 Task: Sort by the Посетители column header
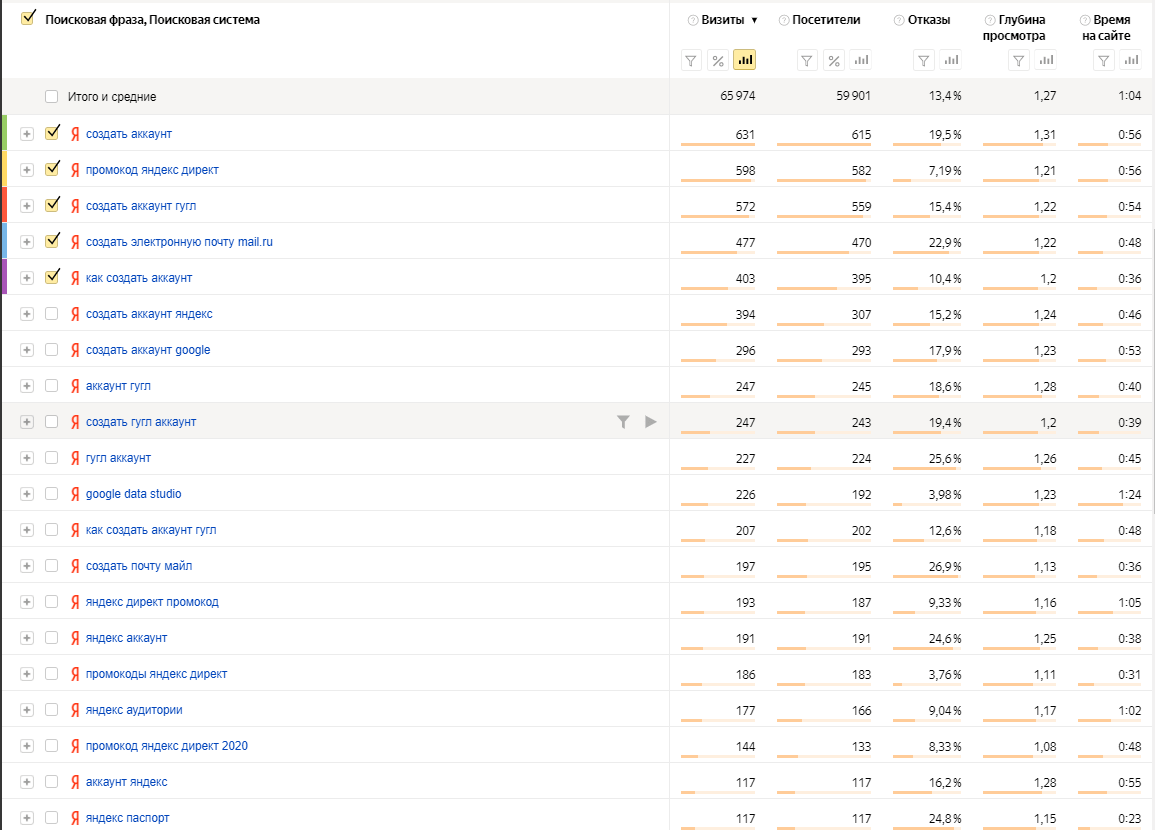pyautogui.click(x=826, y=20)
